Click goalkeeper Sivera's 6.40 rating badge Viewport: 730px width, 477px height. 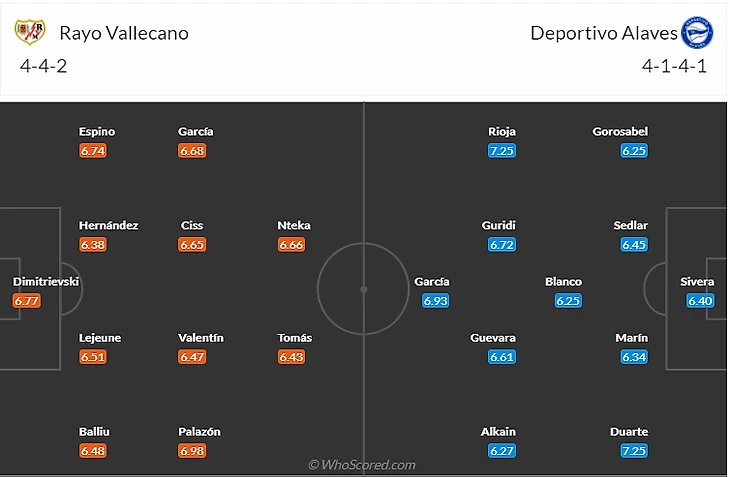tap(699, 300)
